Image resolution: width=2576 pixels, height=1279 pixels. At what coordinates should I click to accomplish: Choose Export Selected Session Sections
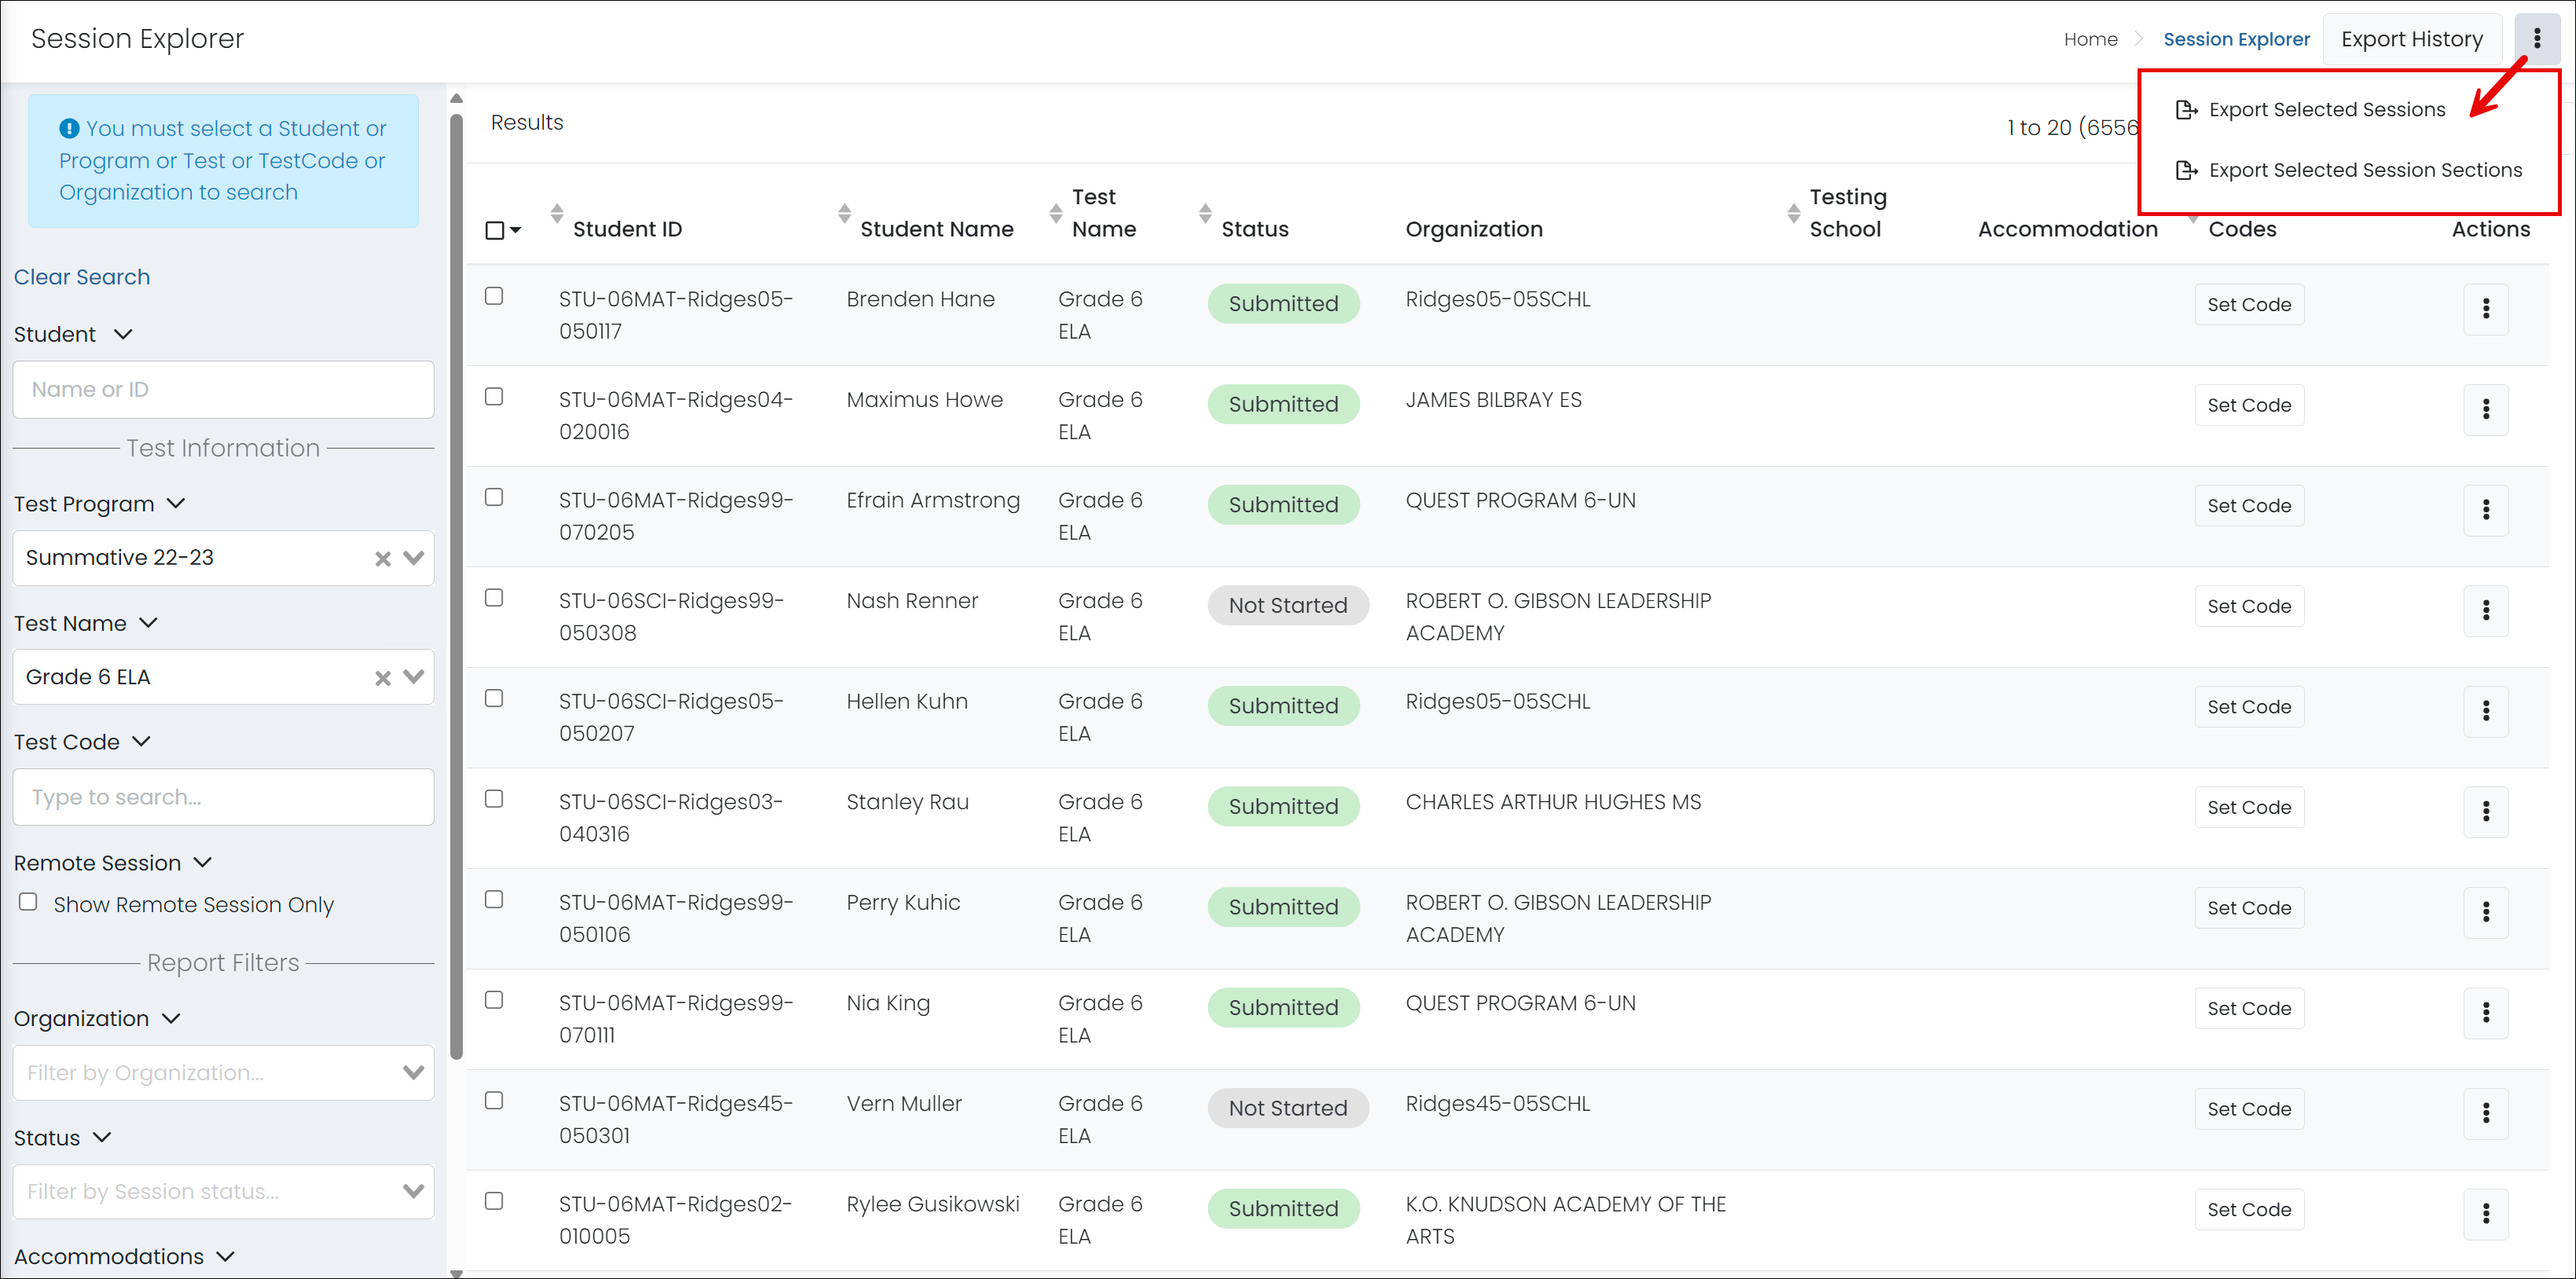tap(2349, 171)
